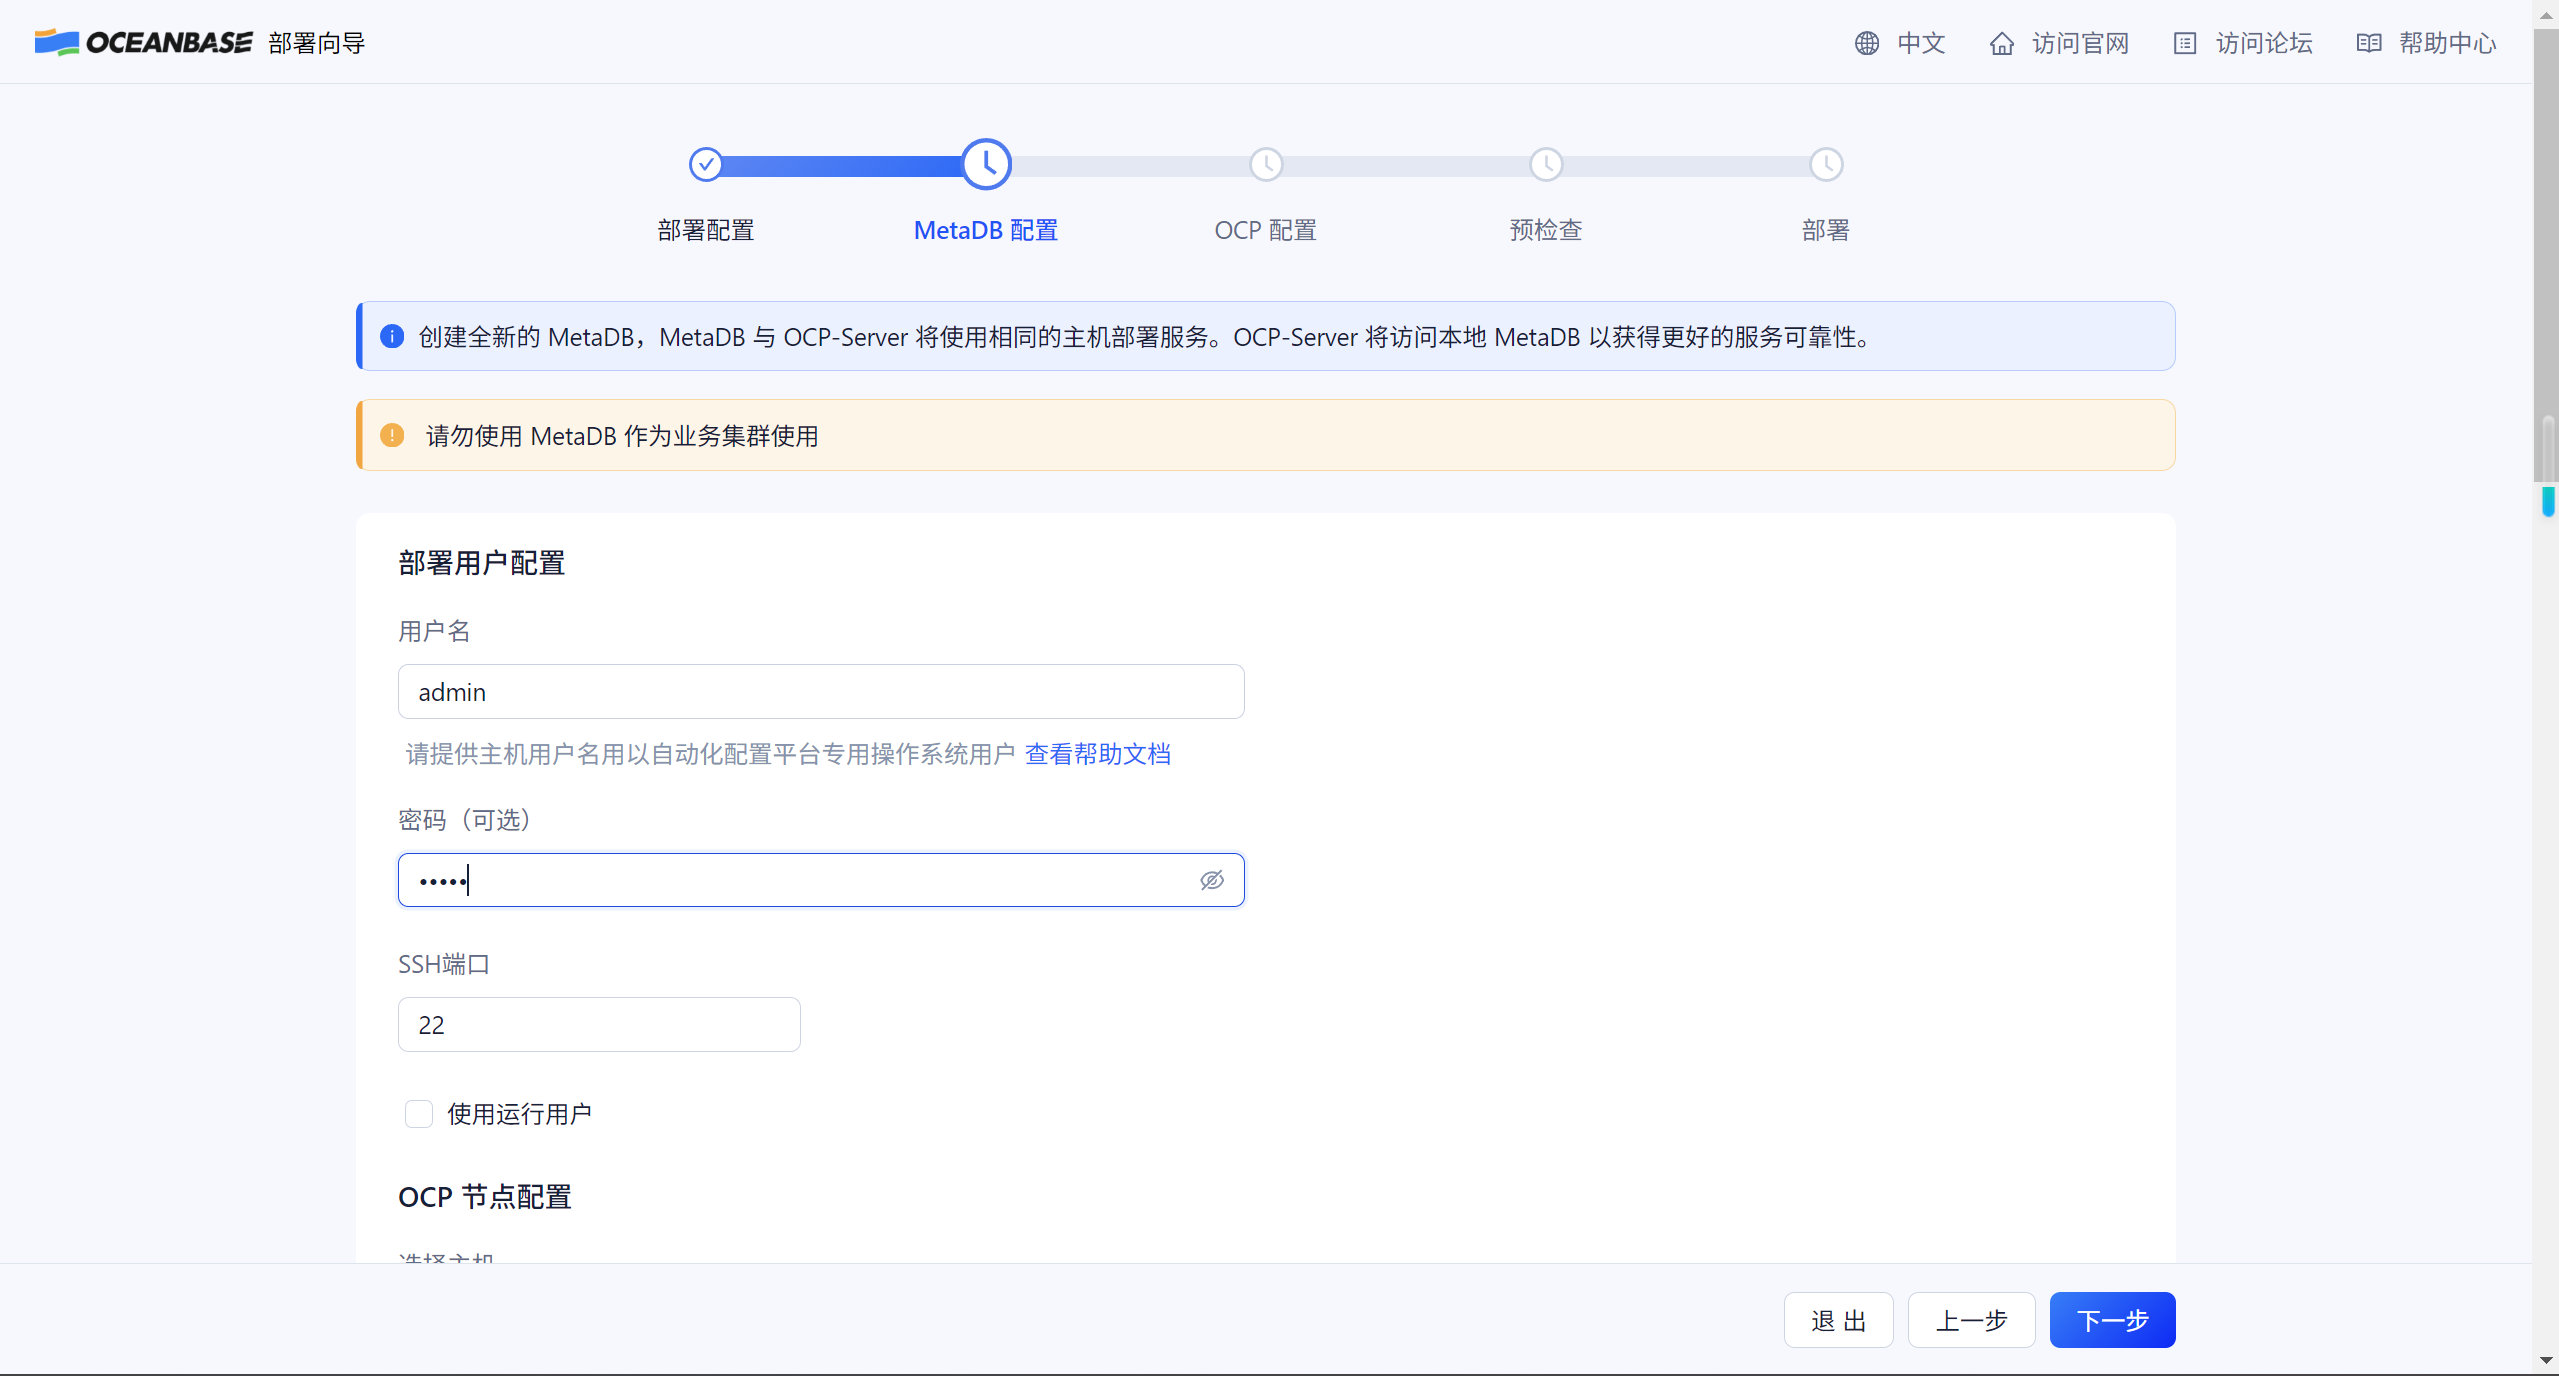This screenshot has height=1376, width=2559.
Task: Click the 下一步 button
Action: tap(2112, 1320)
